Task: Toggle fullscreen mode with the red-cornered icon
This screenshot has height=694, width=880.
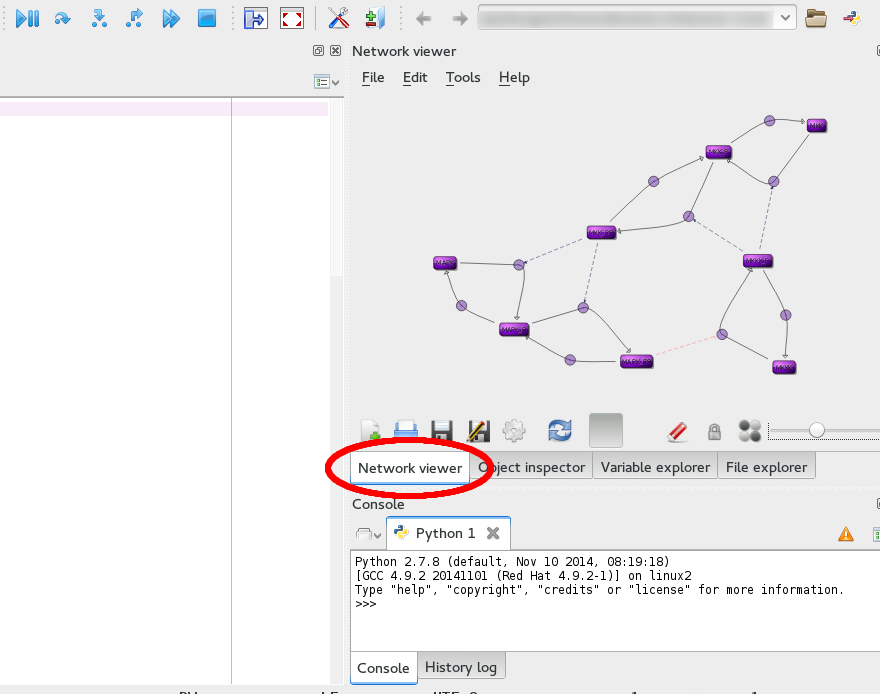Action: tap(292, 17)
